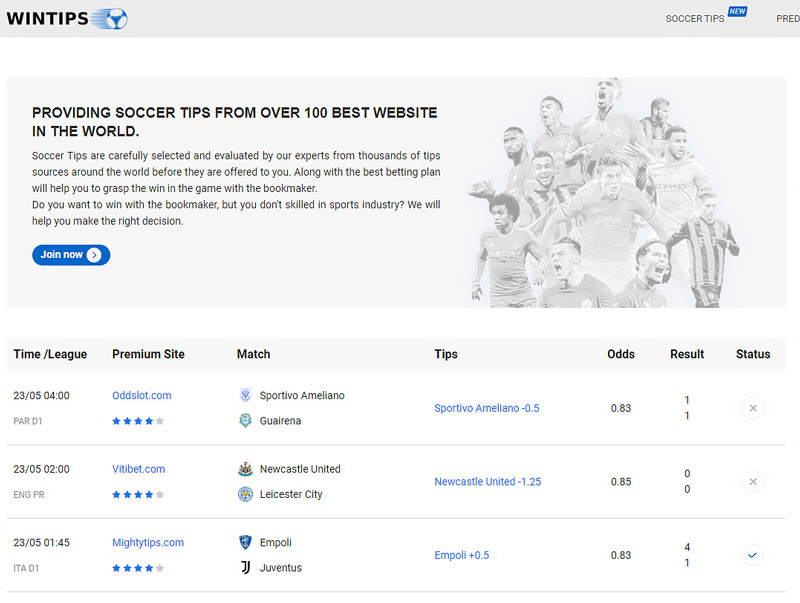The height and width of the screenshot is (603, 800).
Task: Click the Match column header
Action: (254, 354)
